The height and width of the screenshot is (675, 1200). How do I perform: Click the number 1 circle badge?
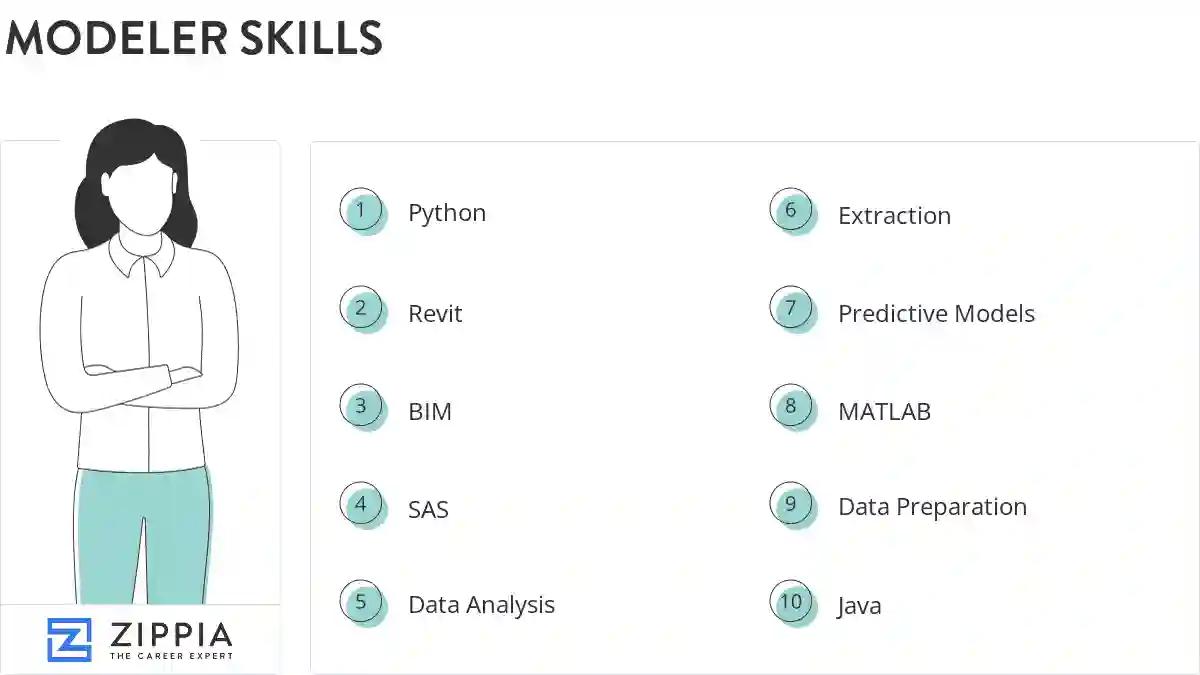pos(362,211)
